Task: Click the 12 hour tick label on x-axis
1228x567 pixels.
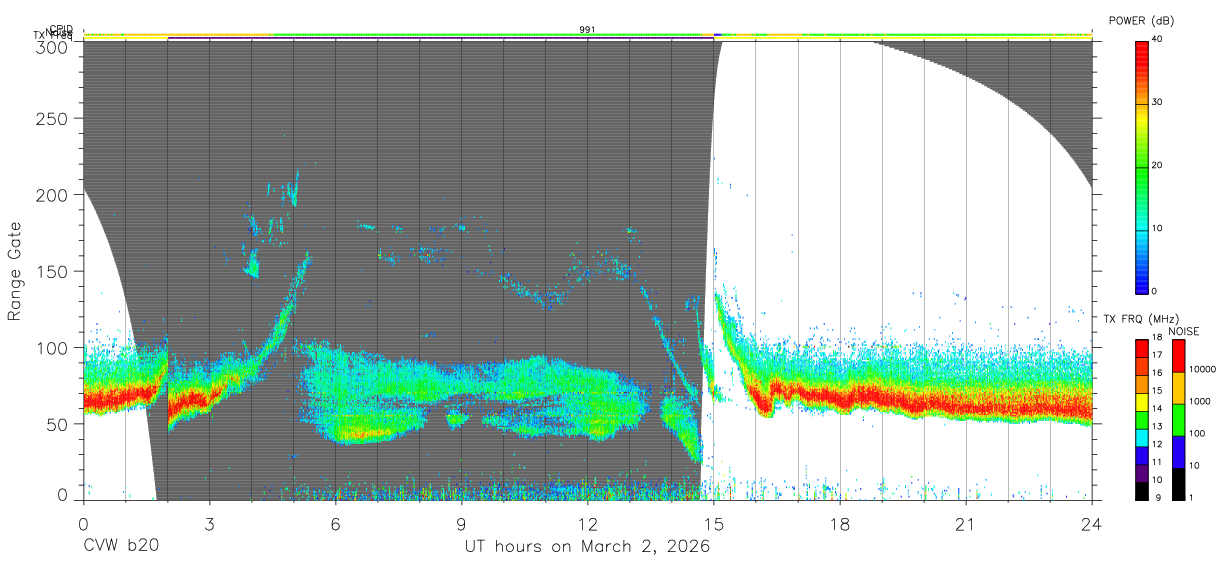Action: pos(588,523)
